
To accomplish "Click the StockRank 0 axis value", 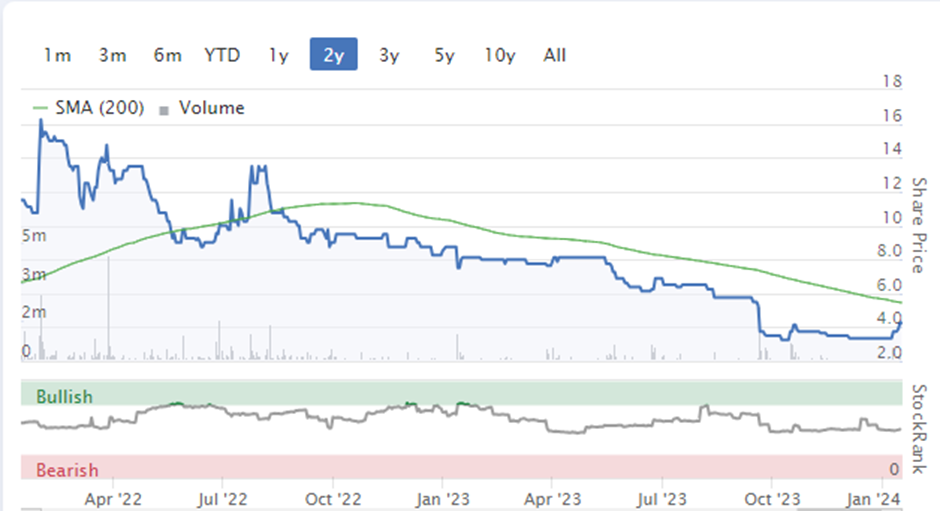I will coord(894,470).
